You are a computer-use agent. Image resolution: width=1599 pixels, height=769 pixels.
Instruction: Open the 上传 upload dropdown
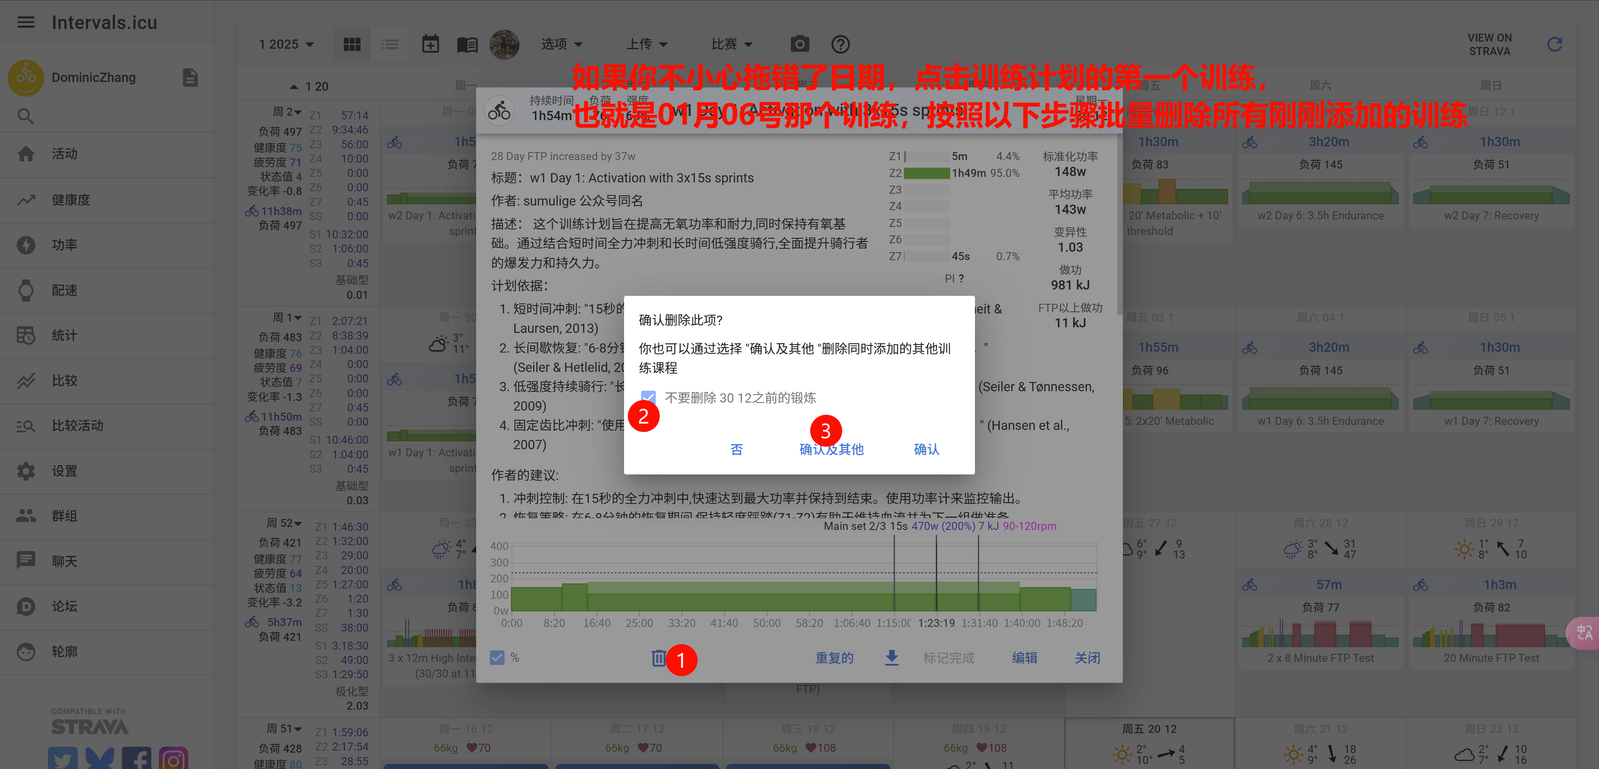click(646, 44)
